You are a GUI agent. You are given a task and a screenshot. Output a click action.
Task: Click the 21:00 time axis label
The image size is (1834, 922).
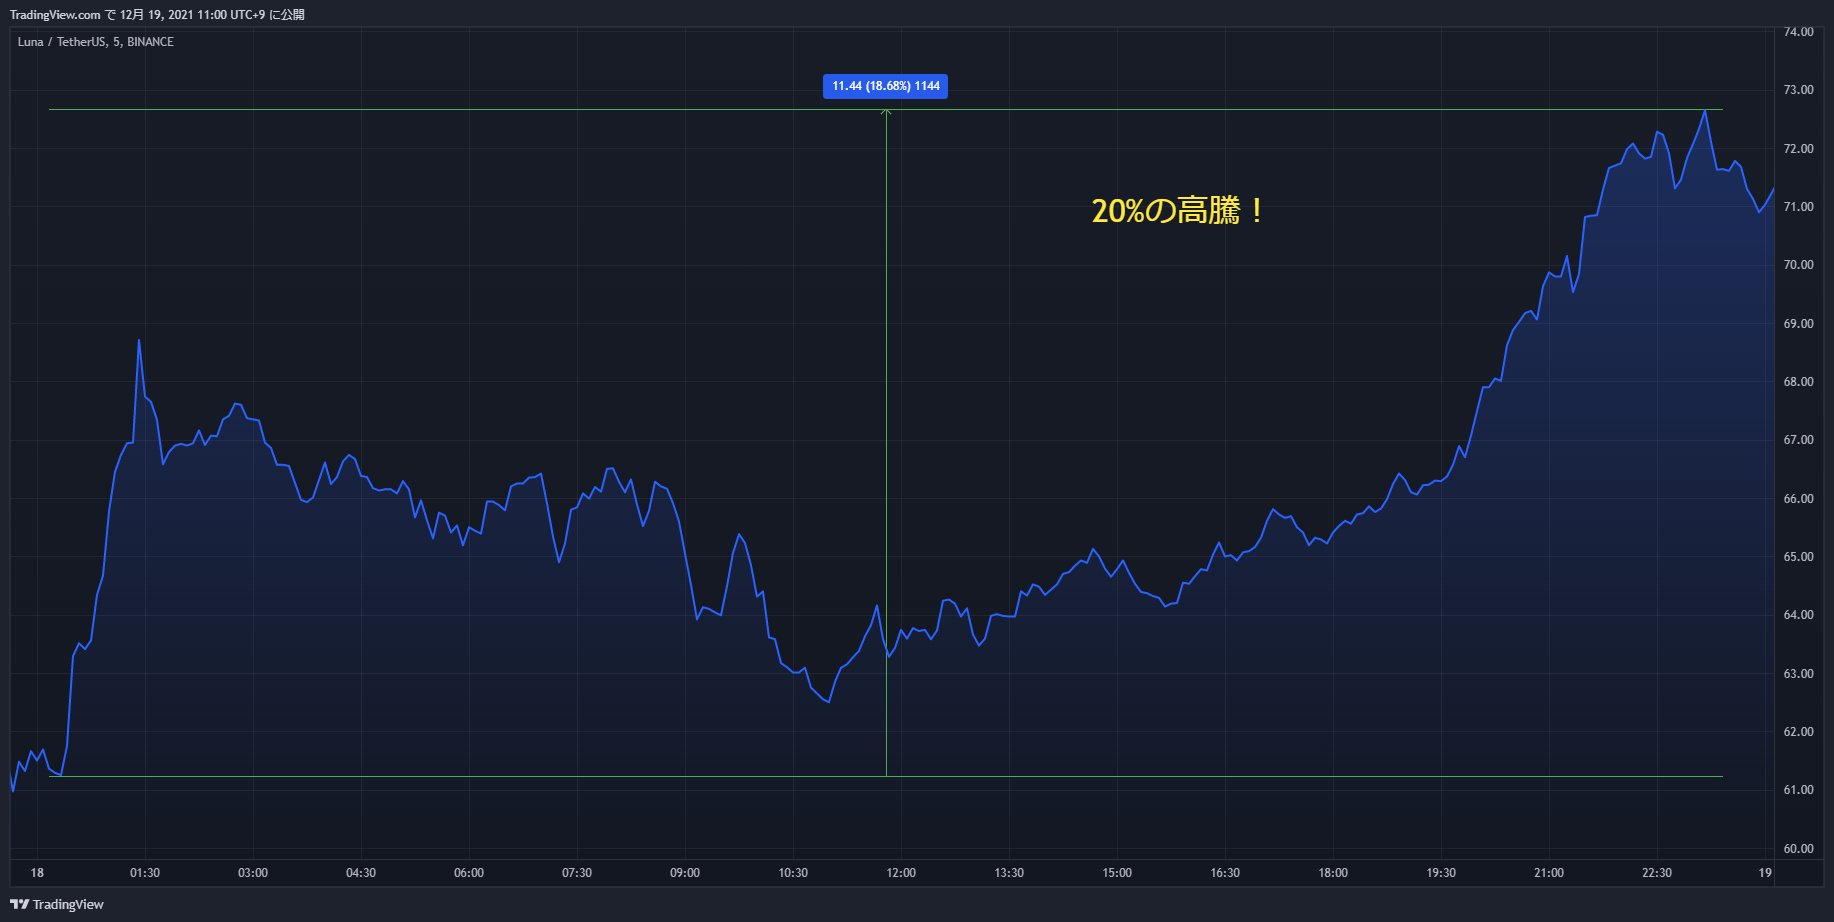click(1549, 873)
